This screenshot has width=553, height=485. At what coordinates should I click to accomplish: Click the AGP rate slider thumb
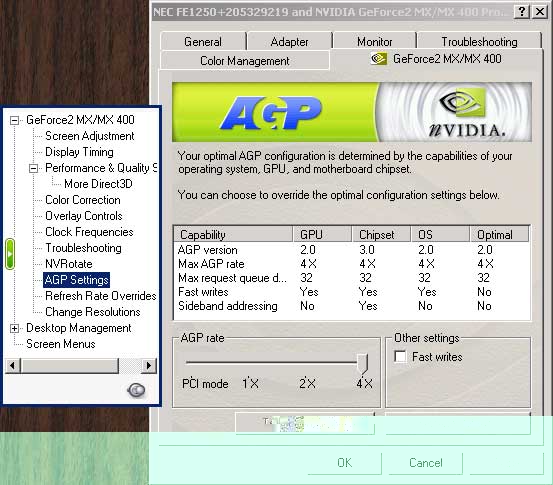[x=362, y=364]
